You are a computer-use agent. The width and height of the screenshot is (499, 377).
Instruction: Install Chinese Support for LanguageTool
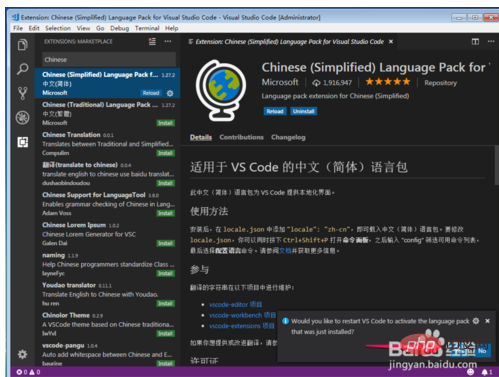point(165,213)
